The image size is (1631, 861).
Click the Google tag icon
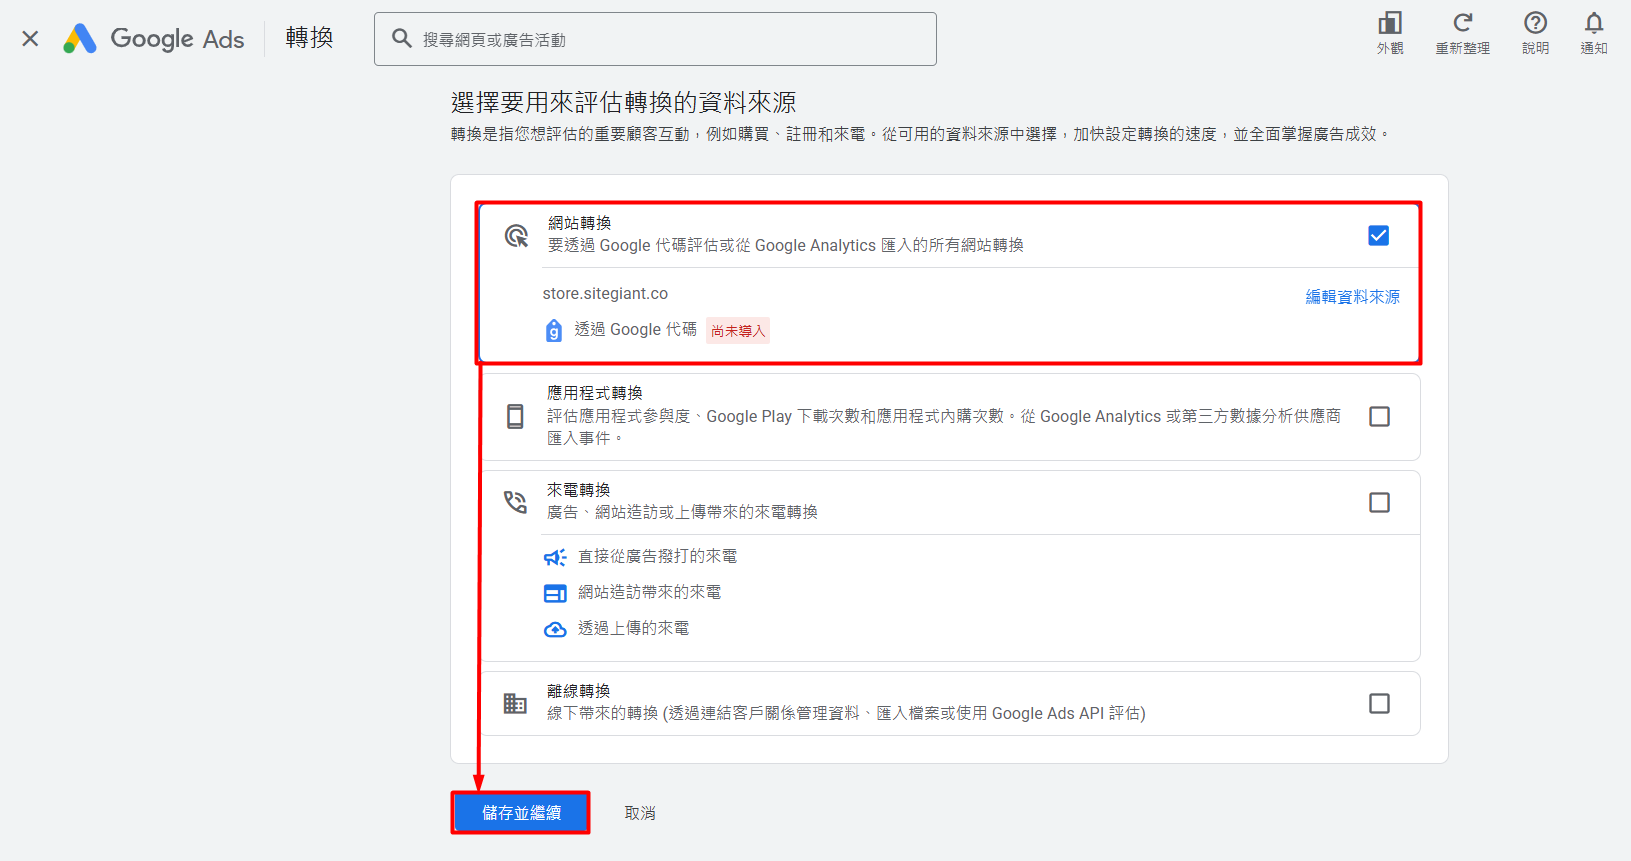tap(554, 330)
